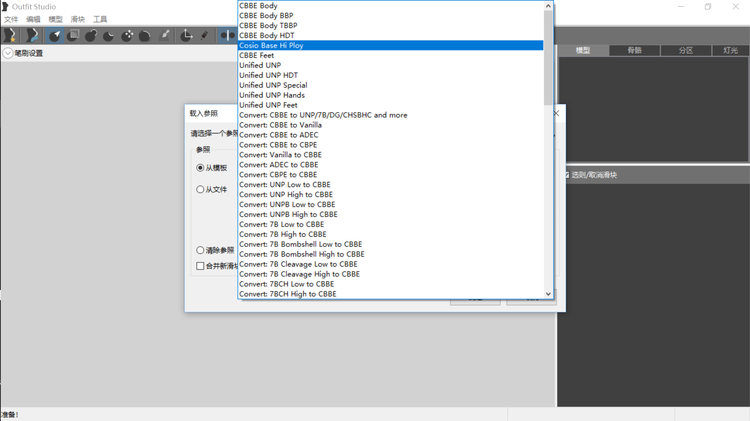Screen dimensions: 750x421
Task: Select the 从文件 radio button
Action: coord(200,189)
